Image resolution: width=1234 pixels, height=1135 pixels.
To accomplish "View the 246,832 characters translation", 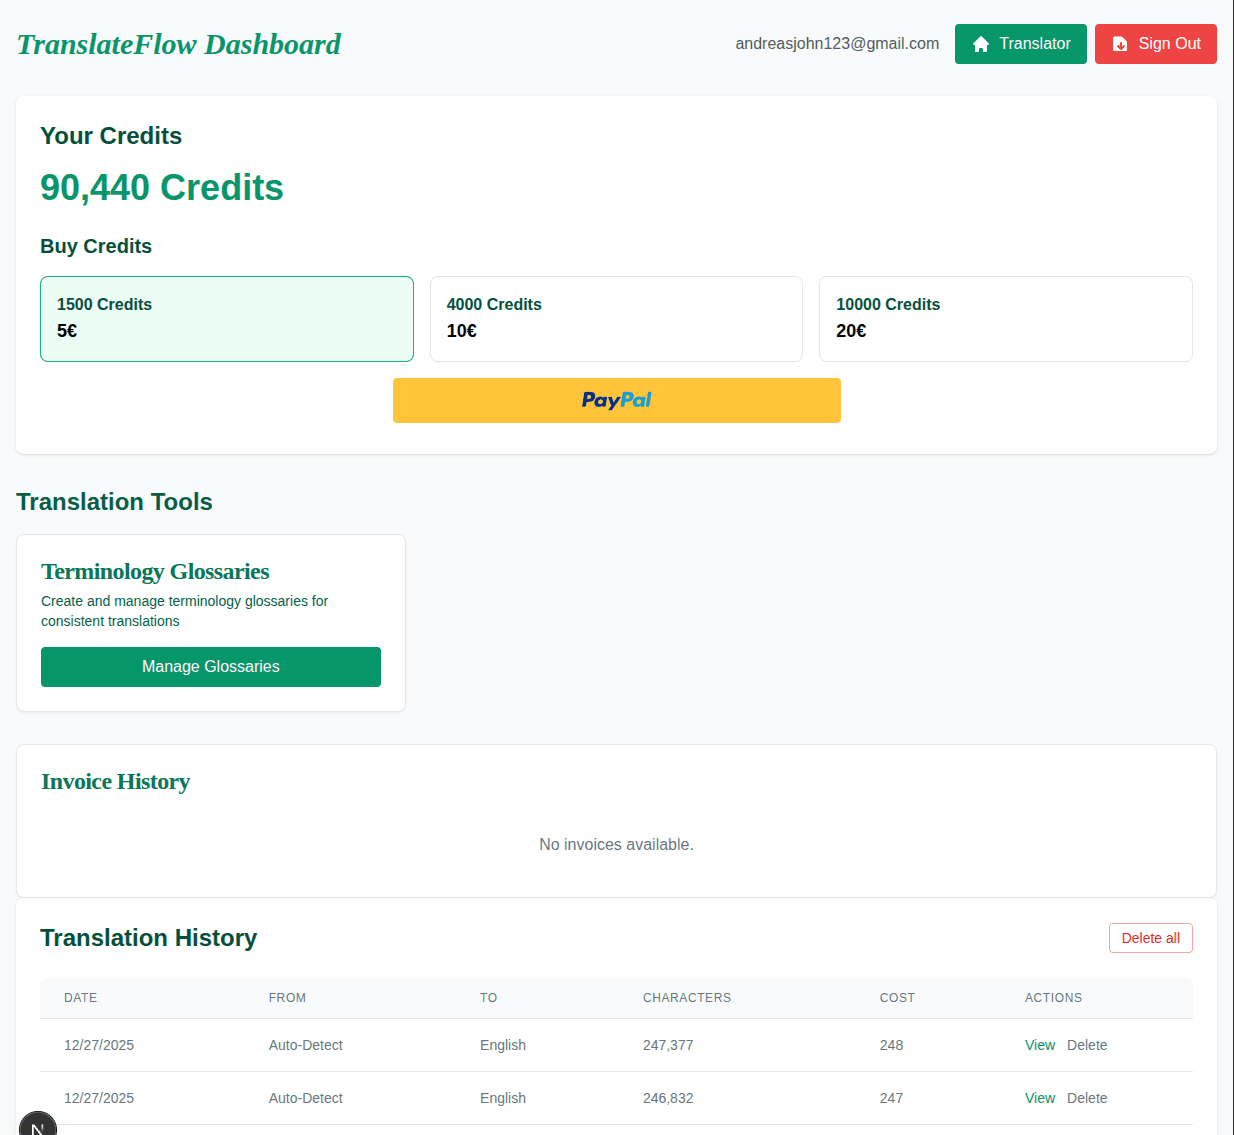I will (x=1040, y=1098).
